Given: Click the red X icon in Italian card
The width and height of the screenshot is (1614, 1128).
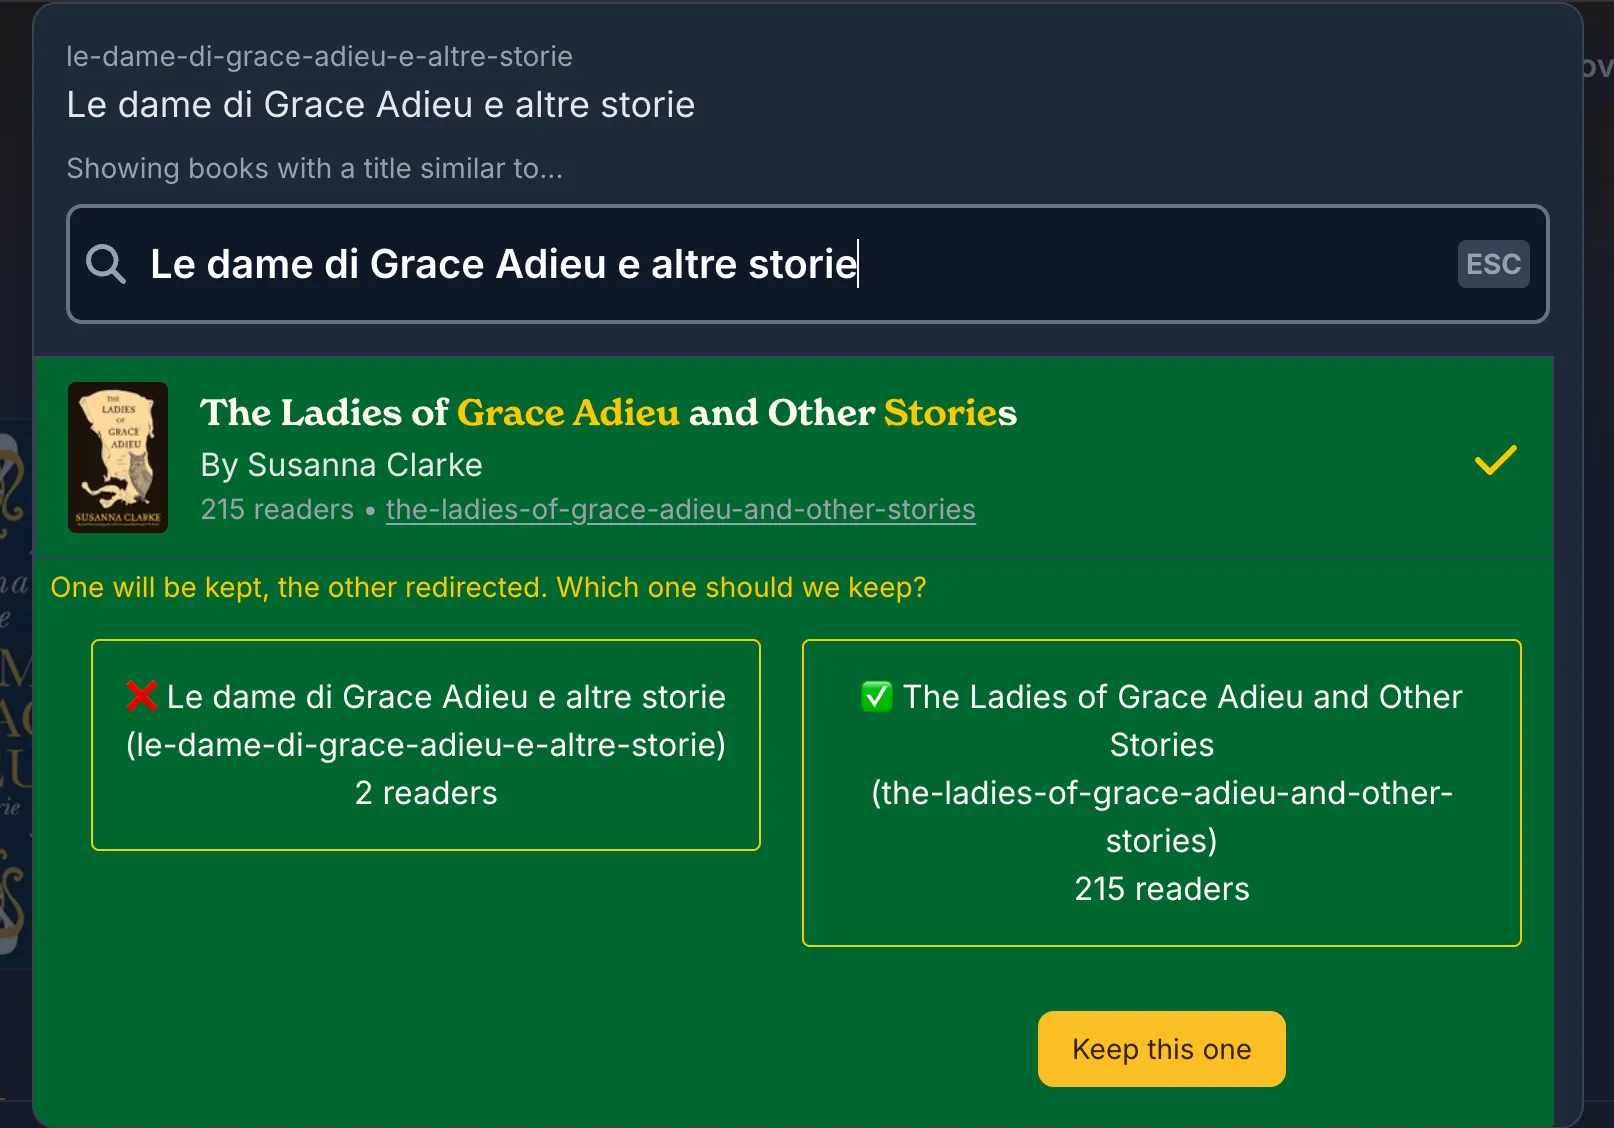Looking at the screenshot, I should pos(142,696).
